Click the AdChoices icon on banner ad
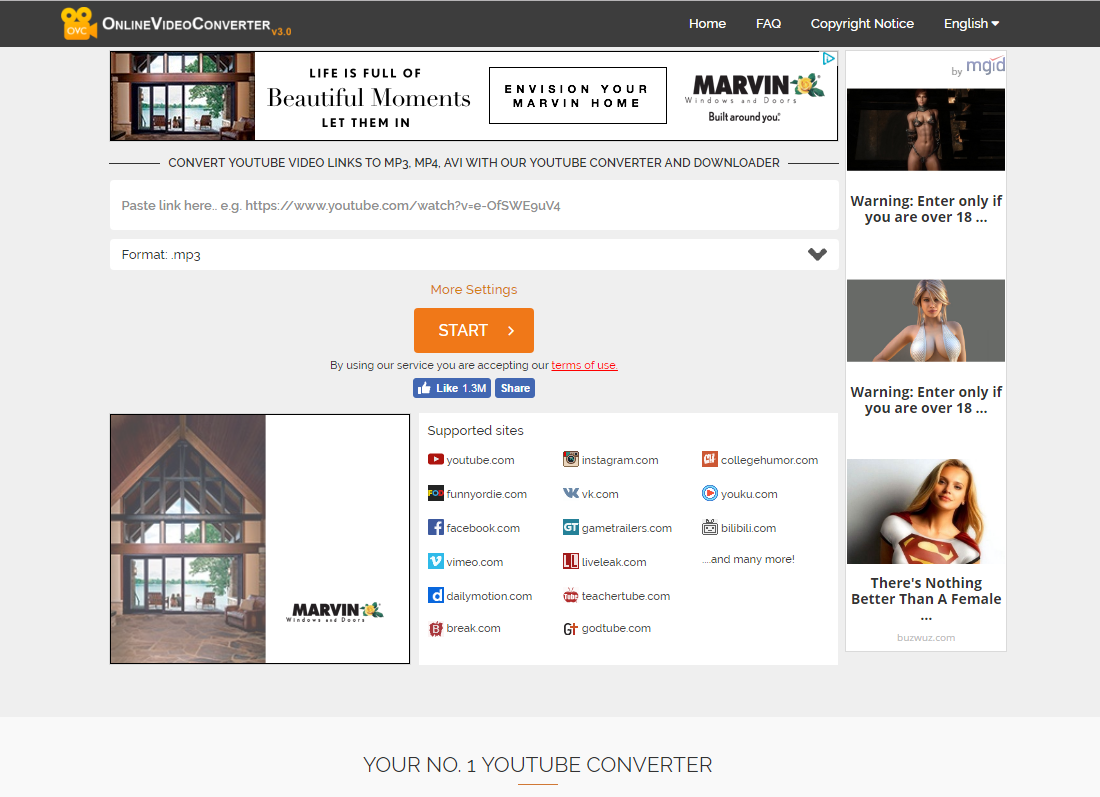The width and height of the screenshot is (1100, 797). (x=829, y=59)
